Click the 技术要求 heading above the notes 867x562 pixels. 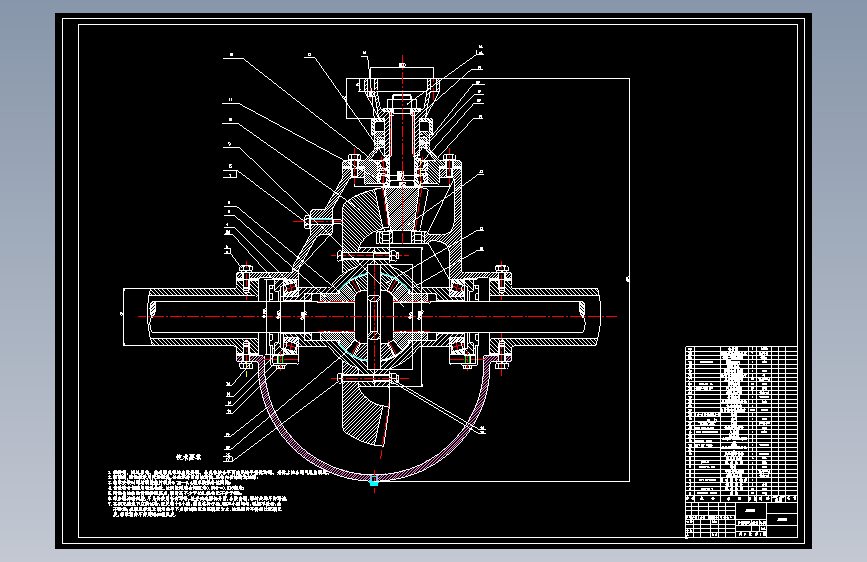click(x=189, y=457)
